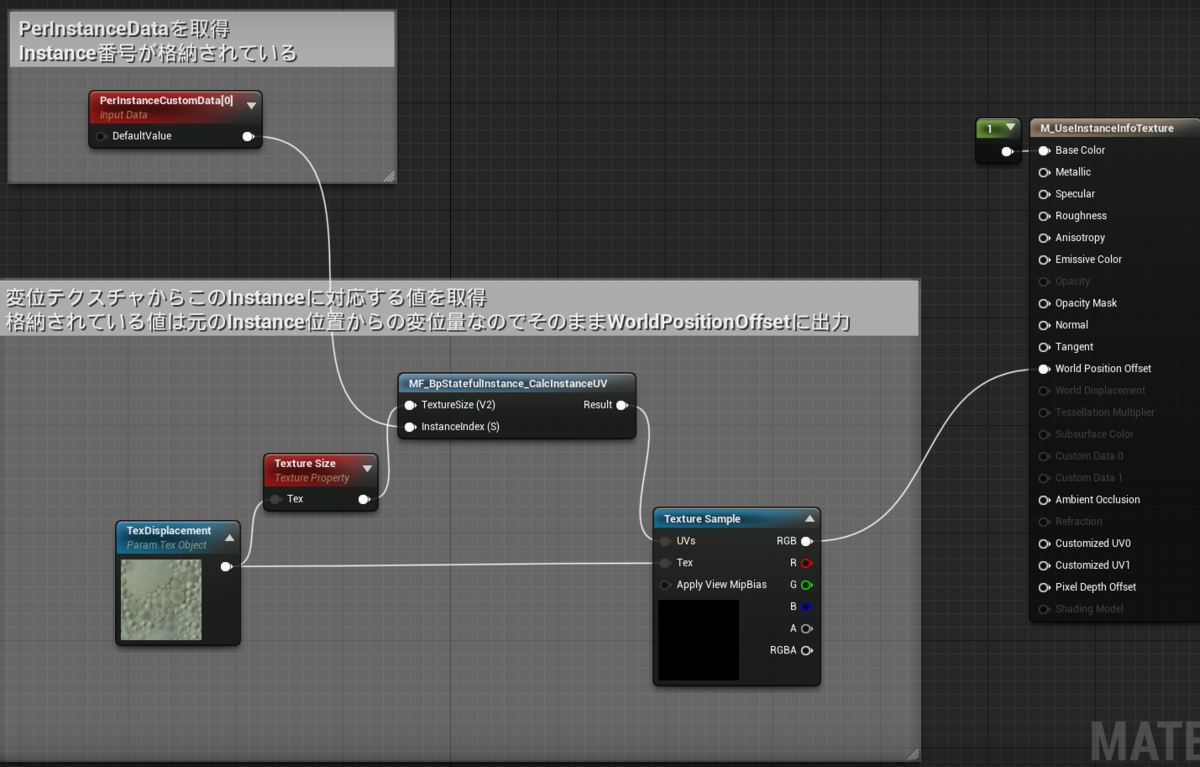Viewport: 1200px width, 767px height.
Task: Click the RGBA output pin on Texture Sample
Action: click(806, 651)
